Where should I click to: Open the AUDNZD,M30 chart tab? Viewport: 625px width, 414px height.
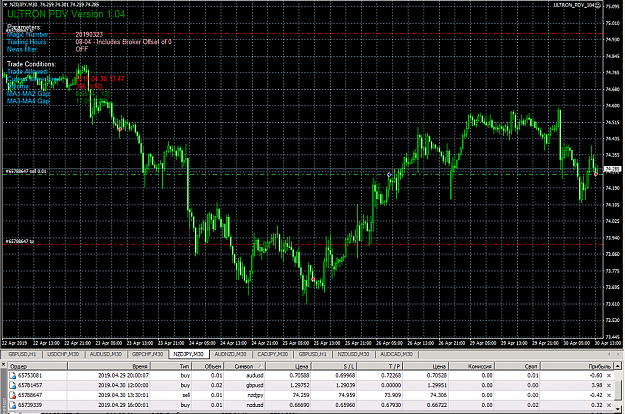pos(230,354)
